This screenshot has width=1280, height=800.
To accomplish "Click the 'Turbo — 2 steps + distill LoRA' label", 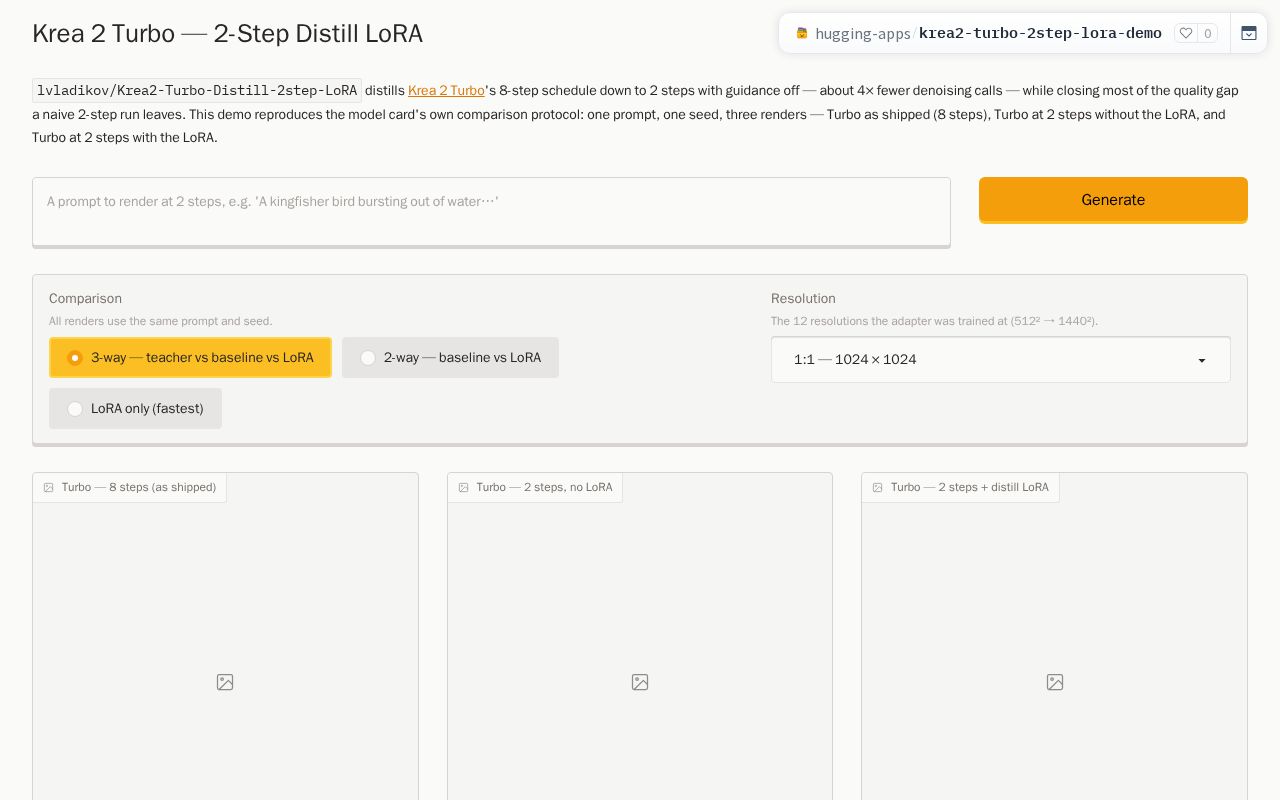I will 970,487.
